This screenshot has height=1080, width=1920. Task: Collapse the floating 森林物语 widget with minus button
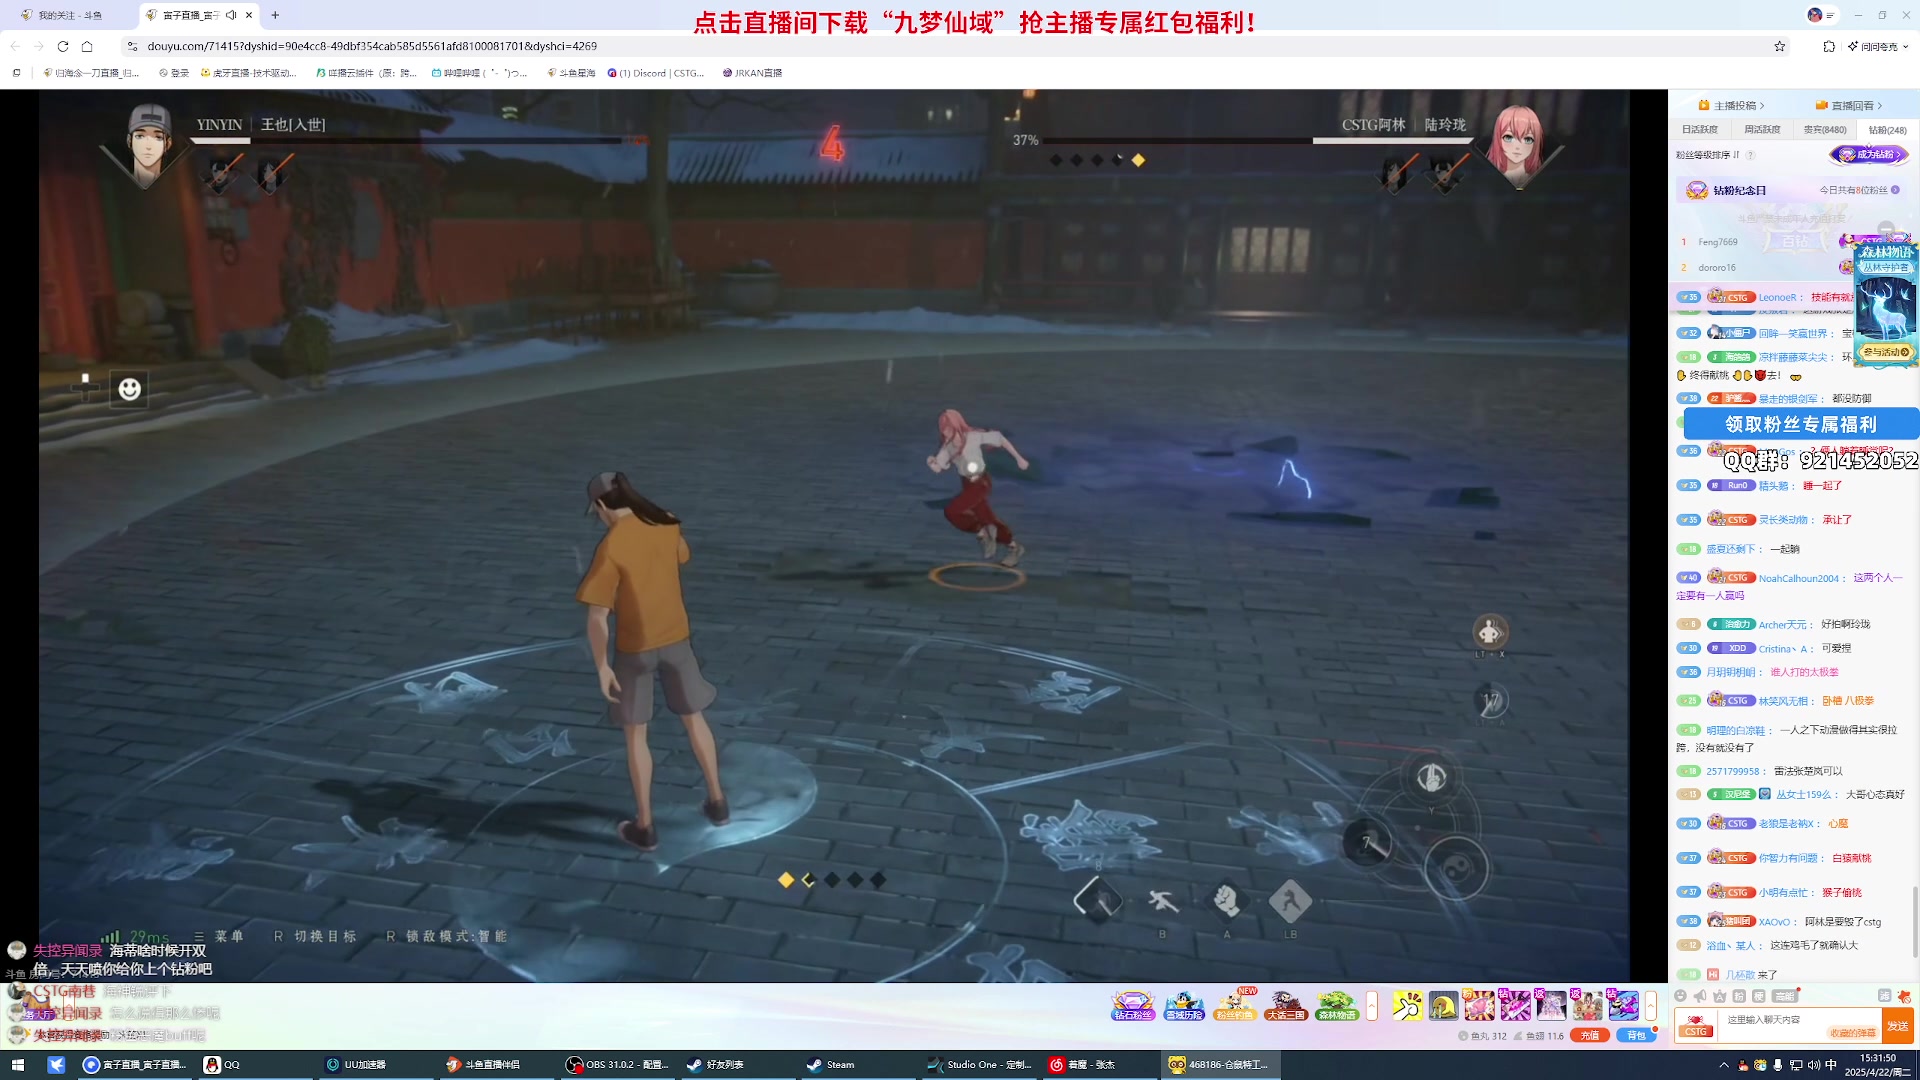click(x=1886, y=228)
